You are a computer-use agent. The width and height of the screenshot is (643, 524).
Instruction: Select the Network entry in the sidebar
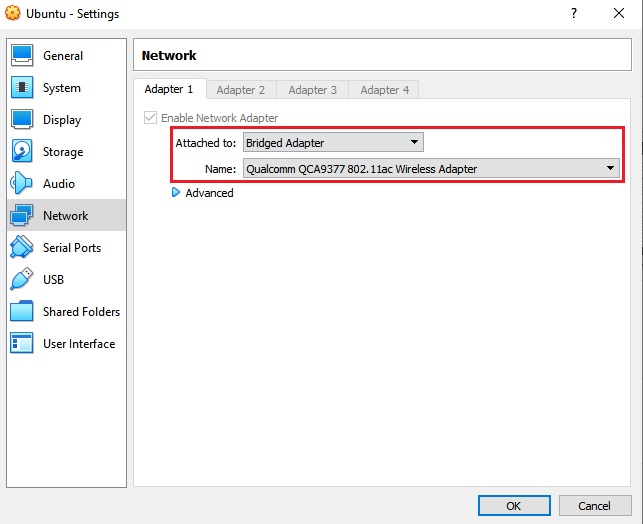(x=65, y=216)
